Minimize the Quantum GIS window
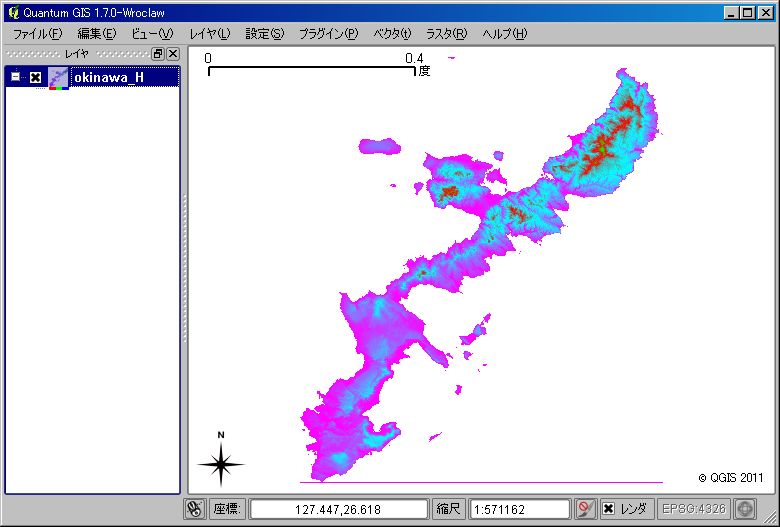 click(730, 13)
